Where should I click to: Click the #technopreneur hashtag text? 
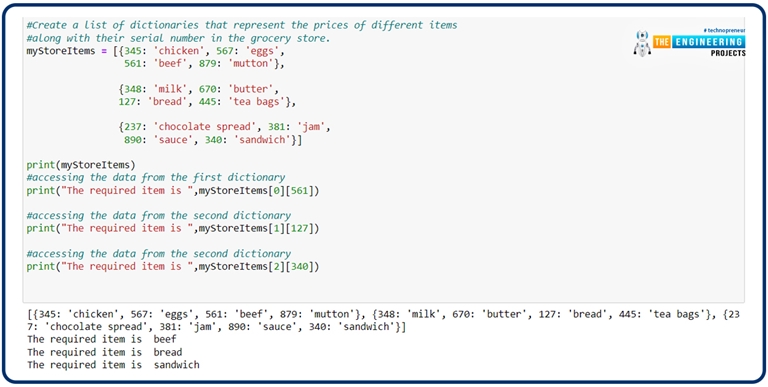(x=724, y=30)
